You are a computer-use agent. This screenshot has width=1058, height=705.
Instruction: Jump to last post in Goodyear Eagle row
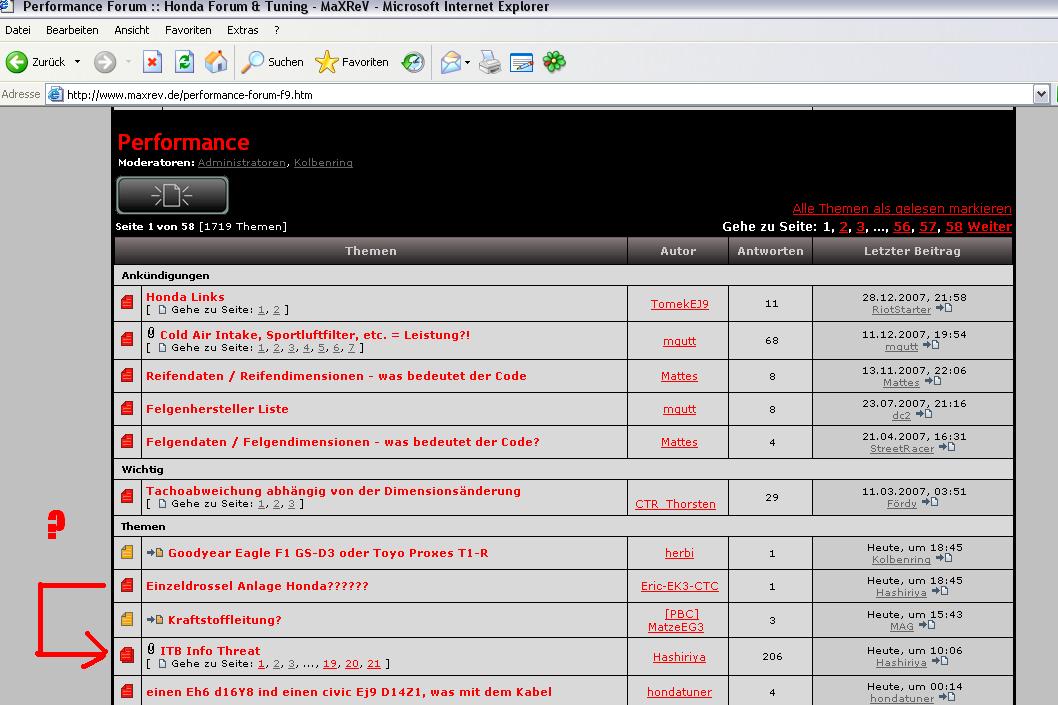pos(944,558)
